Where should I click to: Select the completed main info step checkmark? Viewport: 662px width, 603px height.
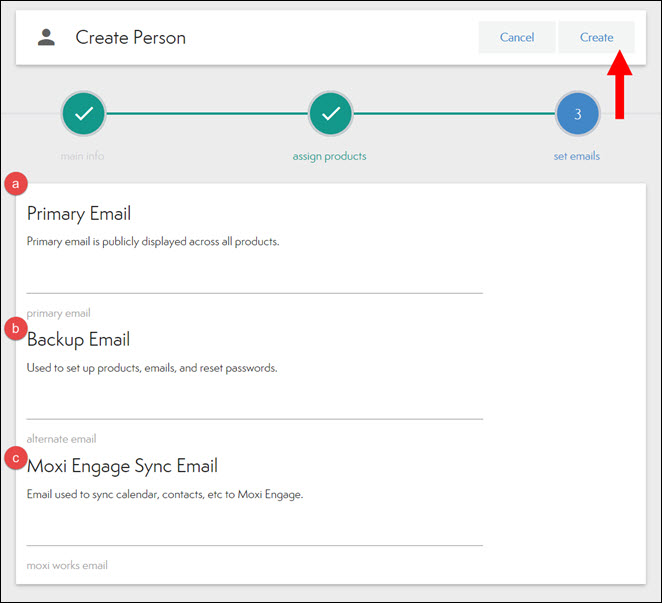tap(83, 114)
